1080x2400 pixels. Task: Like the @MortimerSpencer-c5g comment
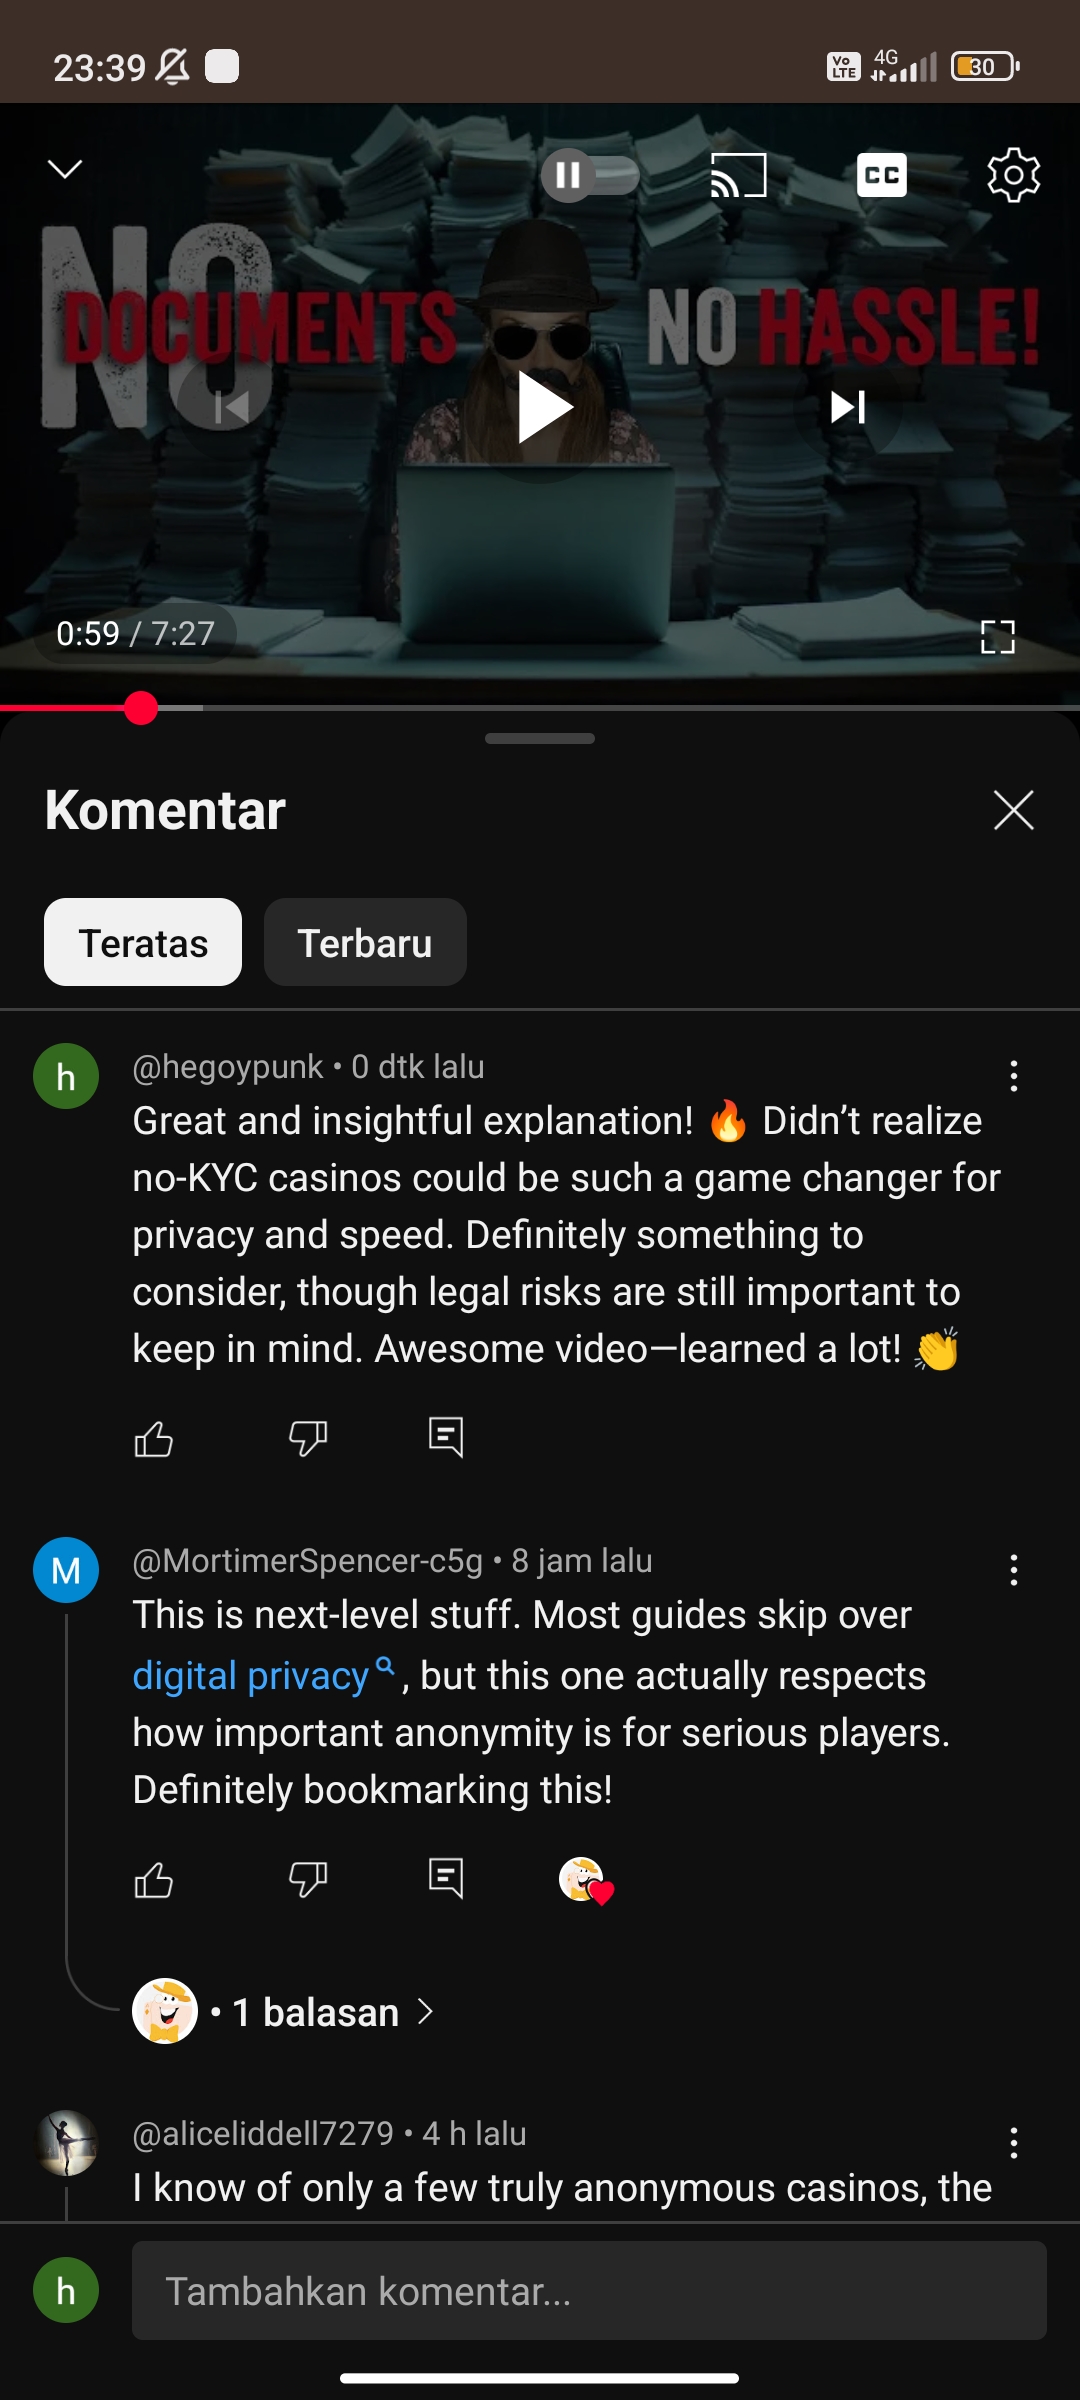154,1880
